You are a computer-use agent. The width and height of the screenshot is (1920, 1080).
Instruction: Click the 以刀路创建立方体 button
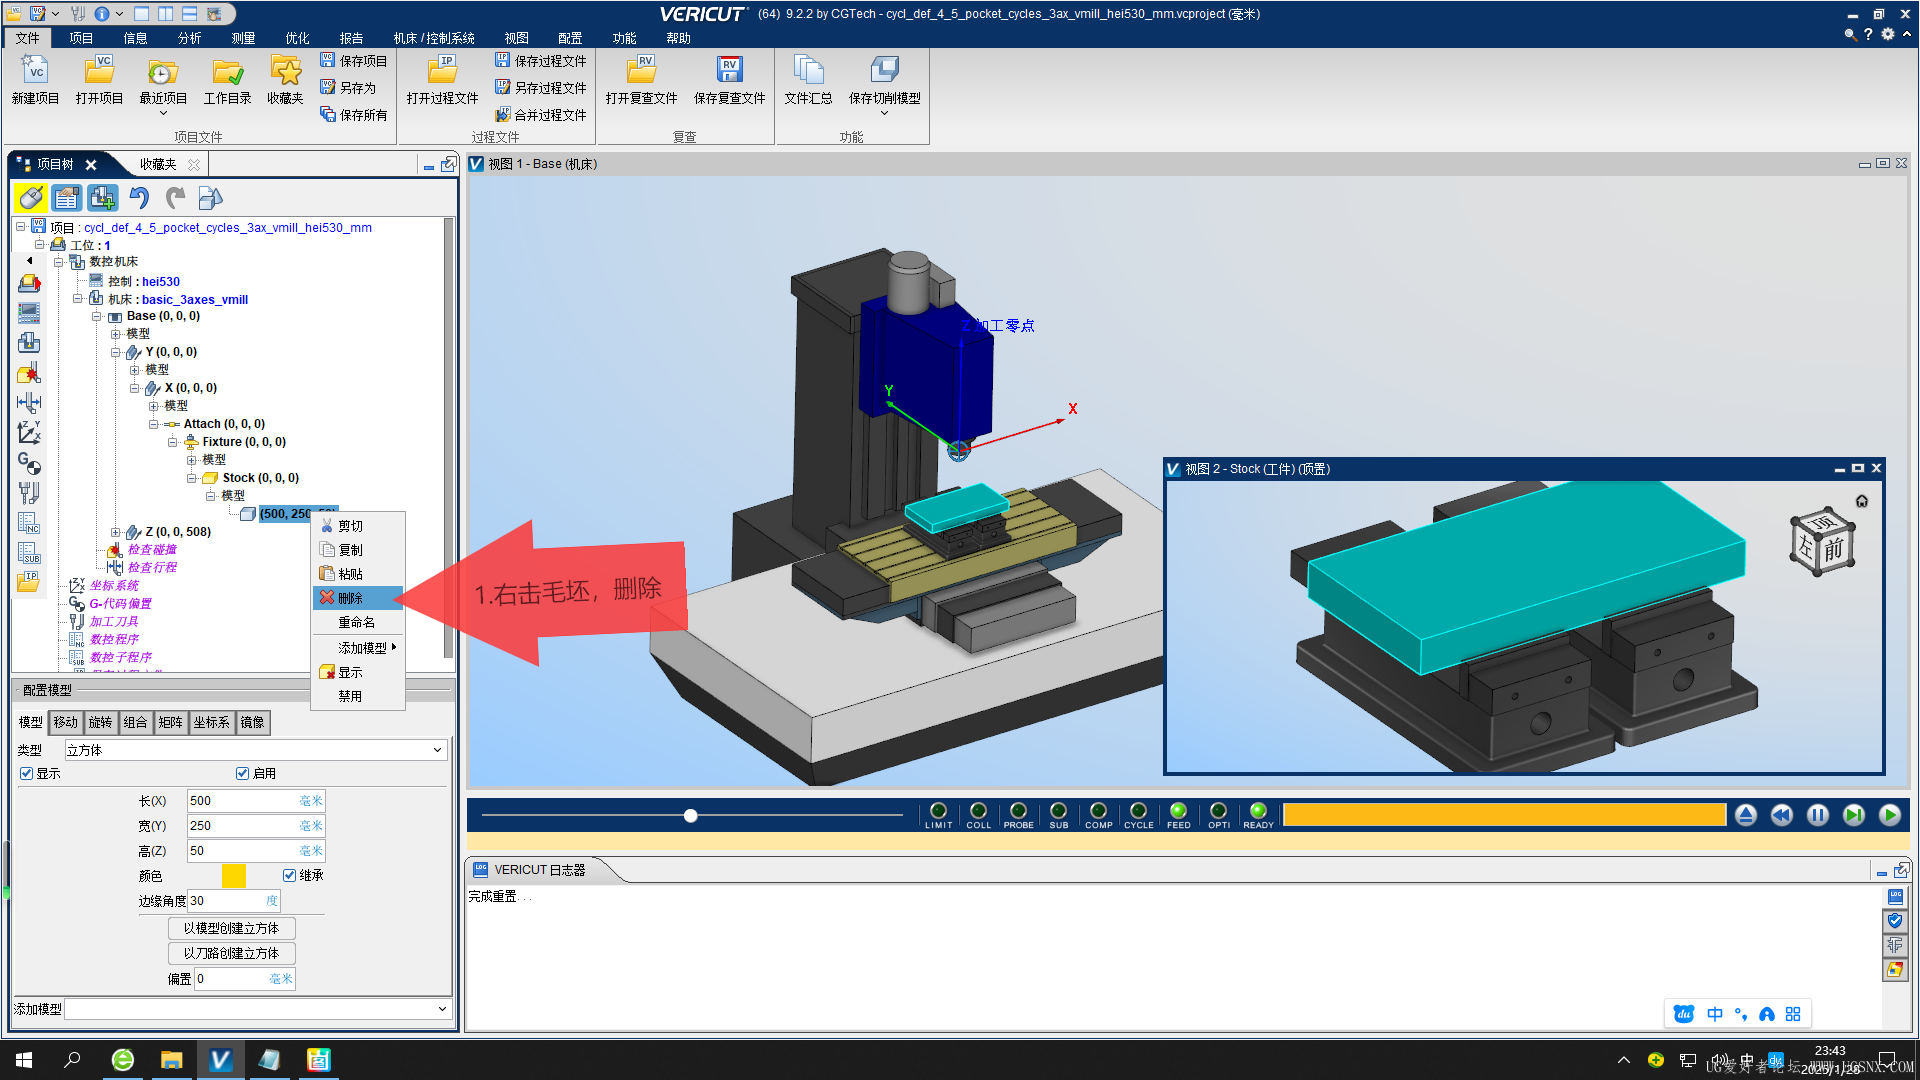tap(231, 953)
